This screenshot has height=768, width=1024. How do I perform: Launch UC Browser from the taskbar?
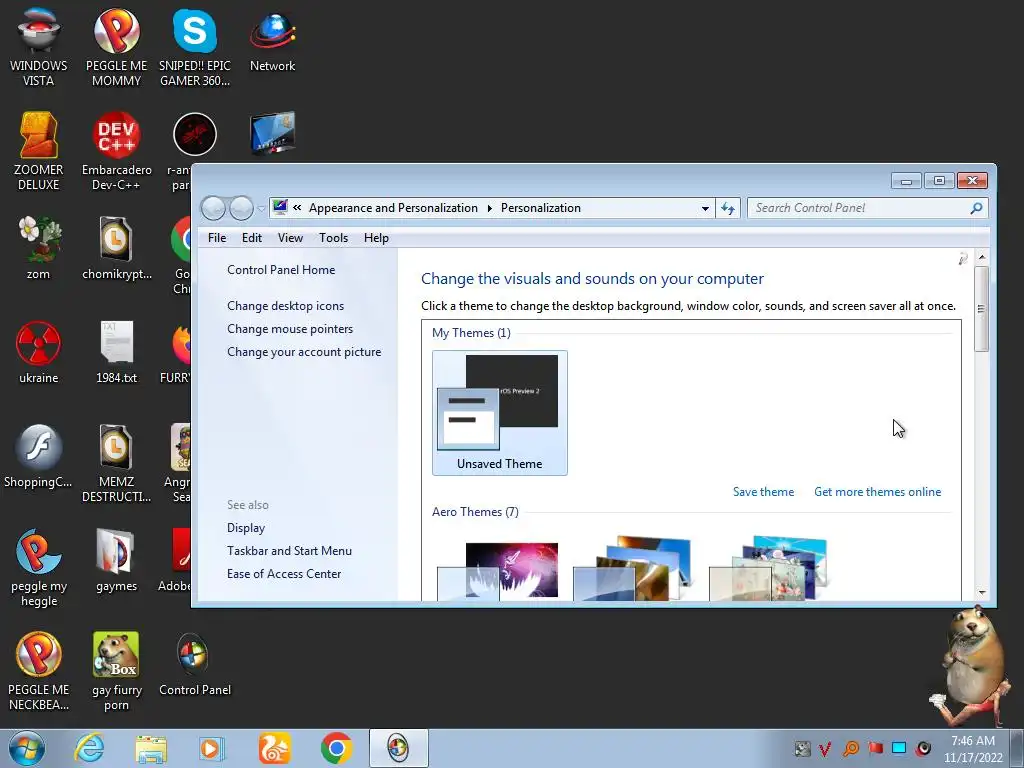(x=274, y=748)
